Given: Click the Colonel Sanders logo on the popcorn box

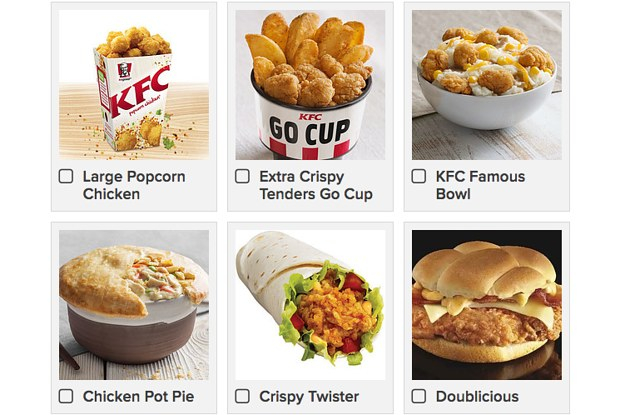Looking at the screenshot, I should point(124,72).
